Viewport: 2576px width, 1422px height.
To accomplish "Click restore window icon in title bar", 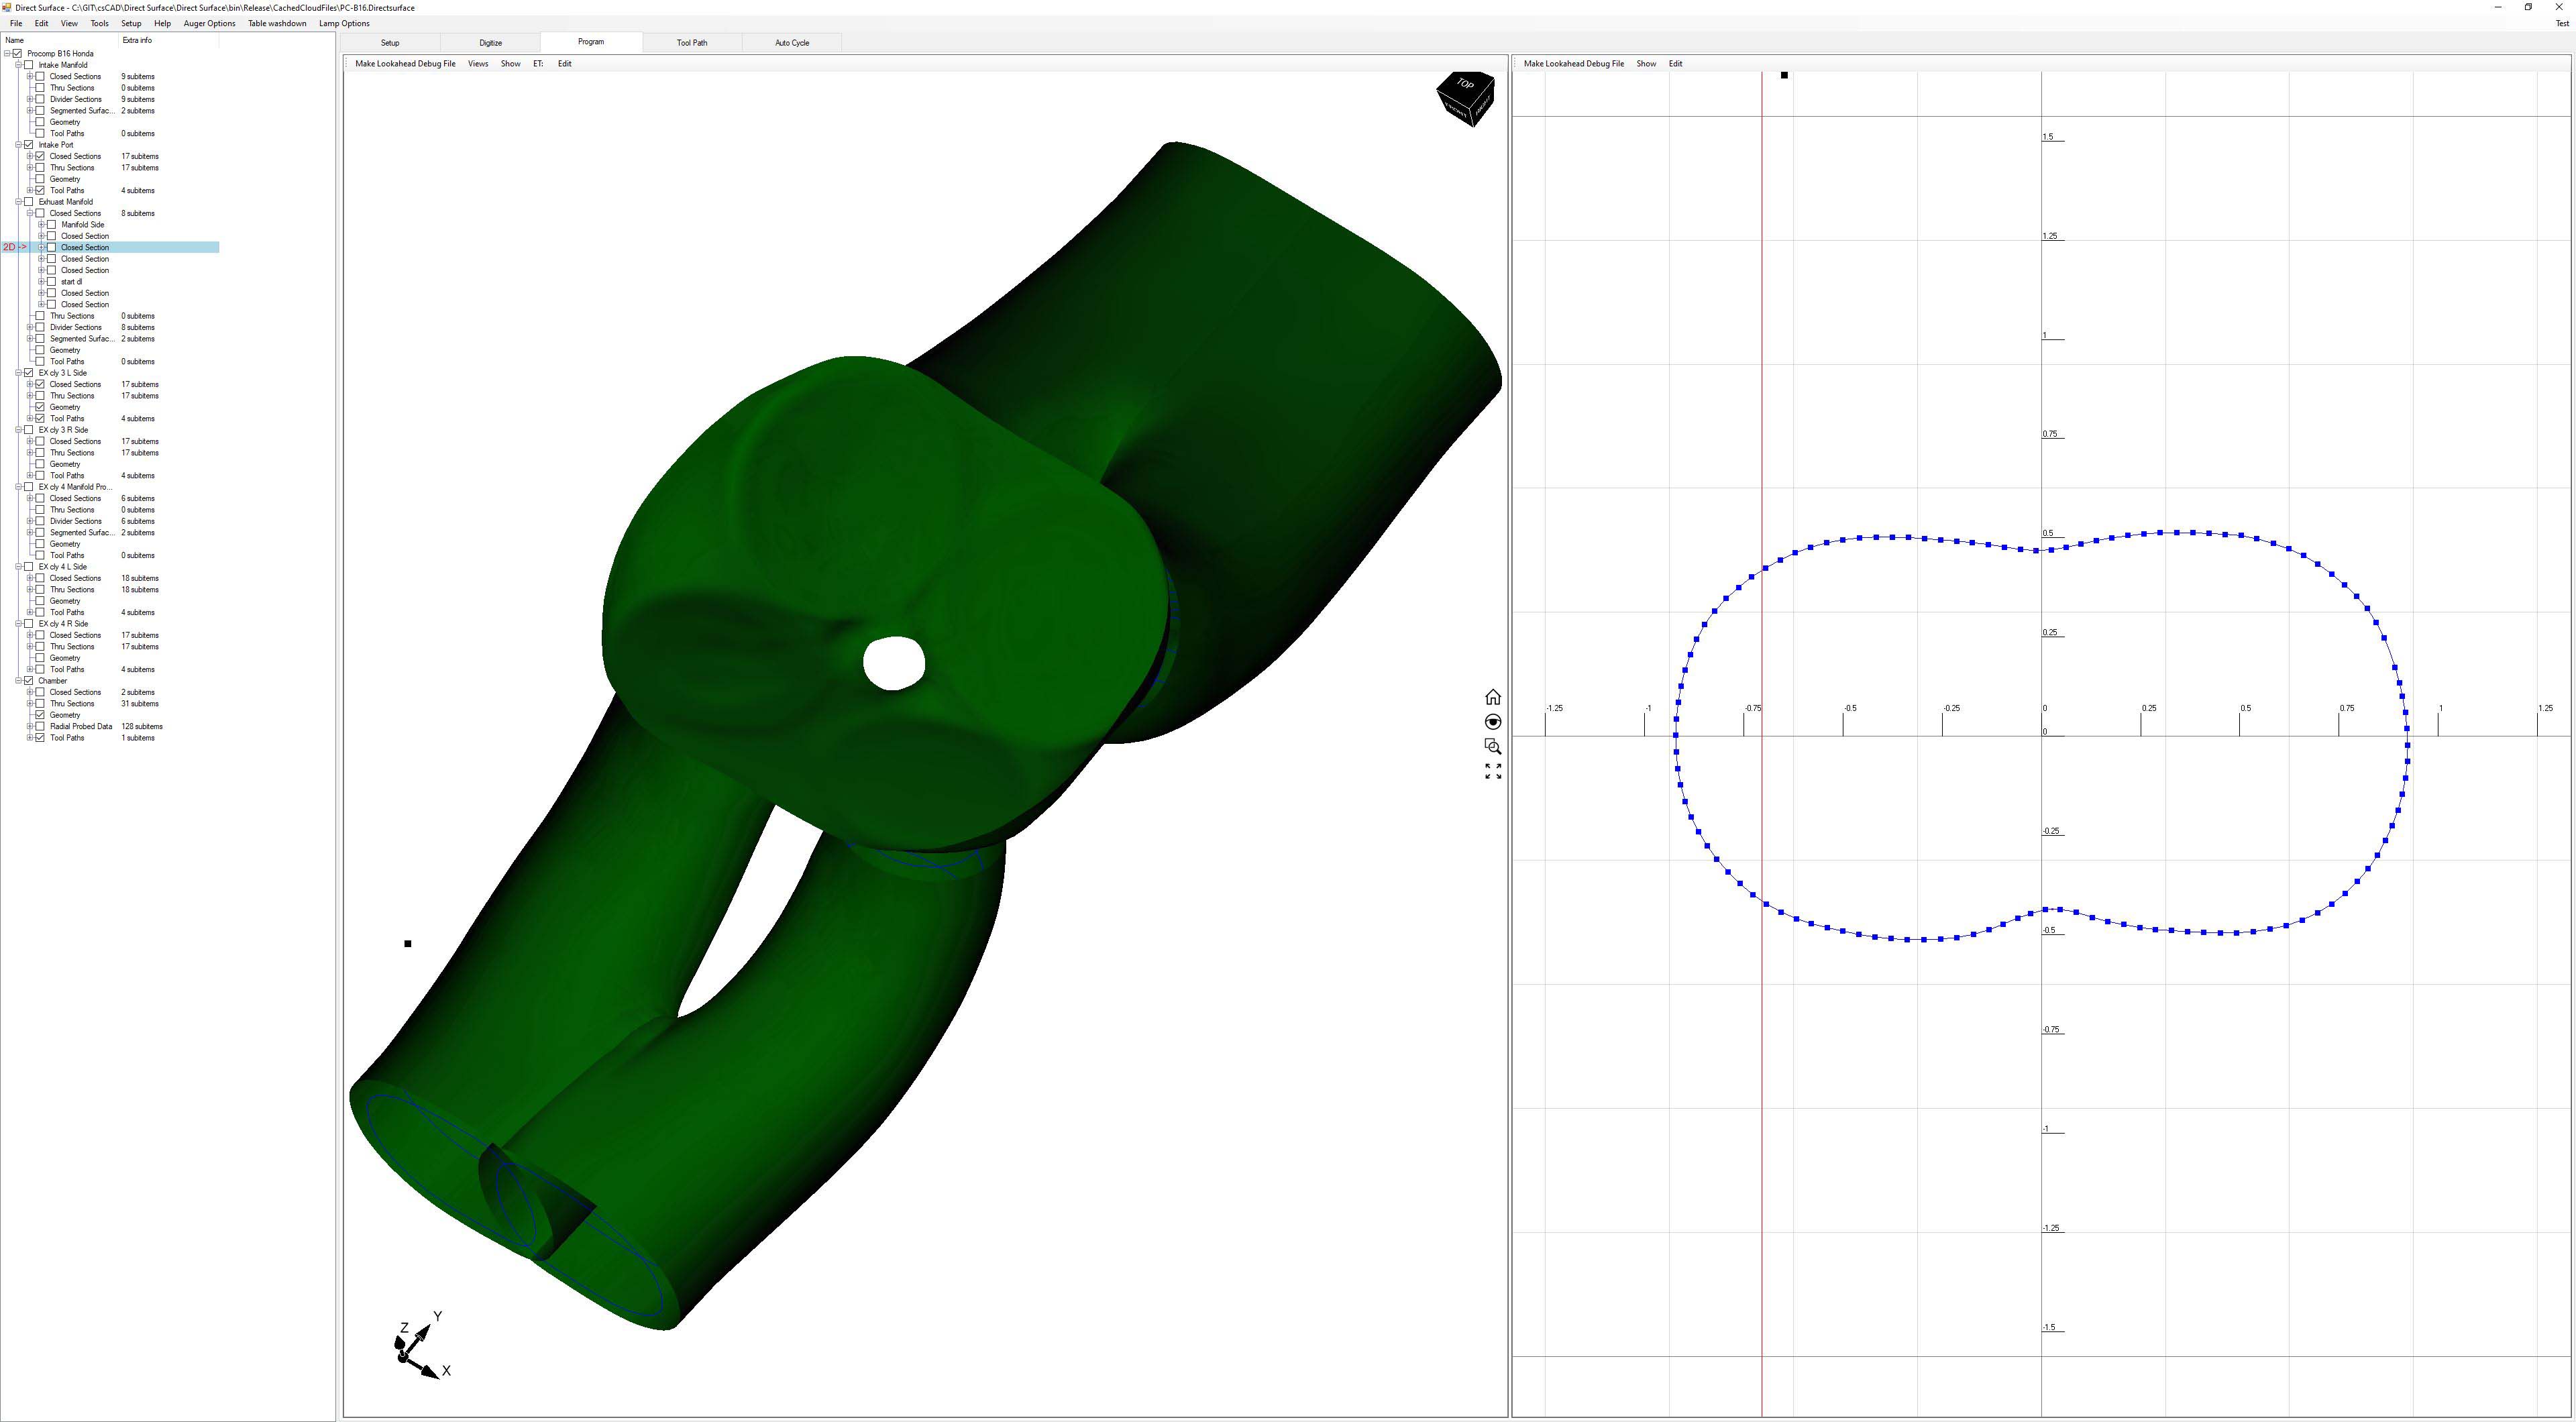I will pyautogui.click(x=2528, y=7).
